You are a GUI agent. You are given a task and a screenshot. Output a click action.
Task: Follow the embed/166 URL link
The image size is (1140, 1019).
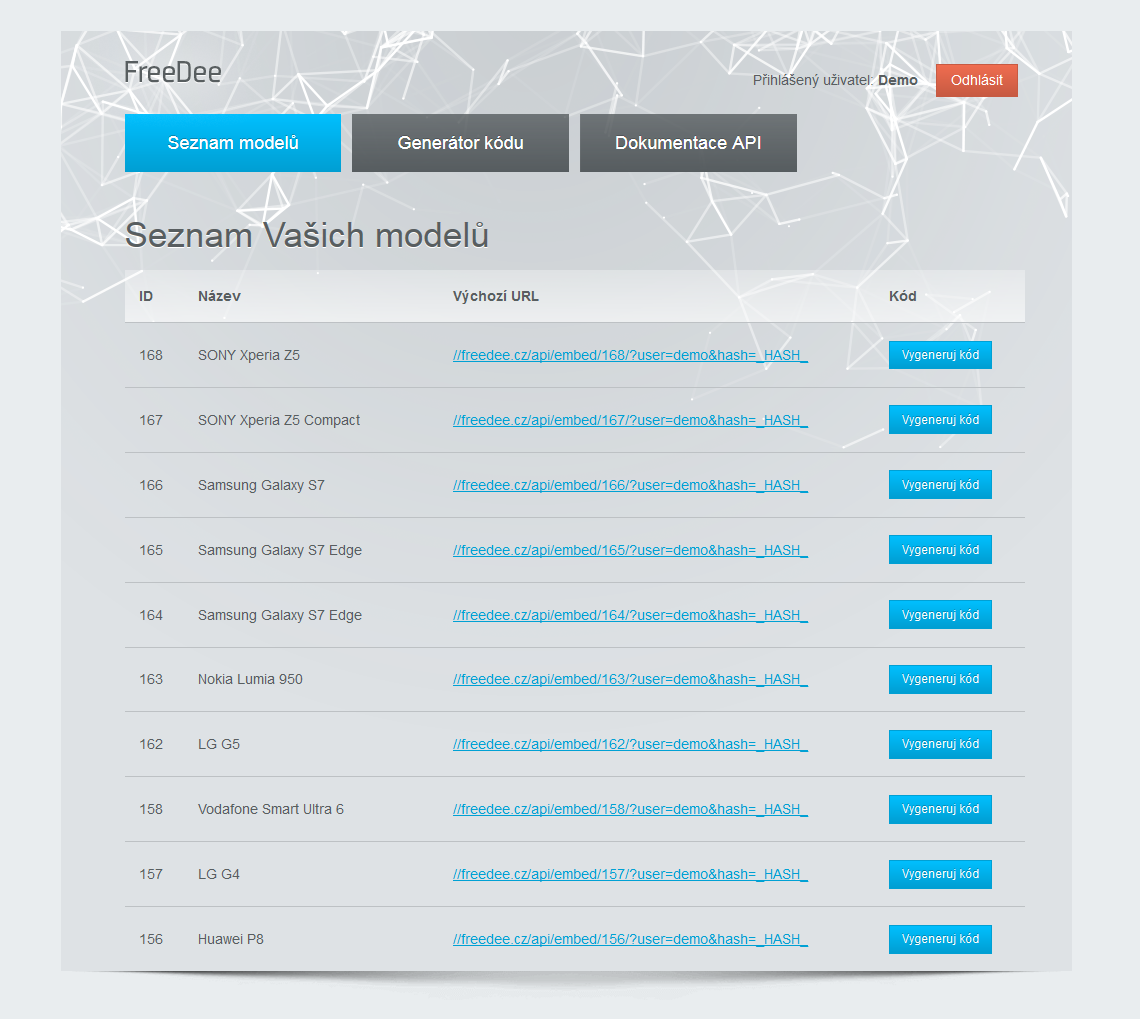coord(630,485)
